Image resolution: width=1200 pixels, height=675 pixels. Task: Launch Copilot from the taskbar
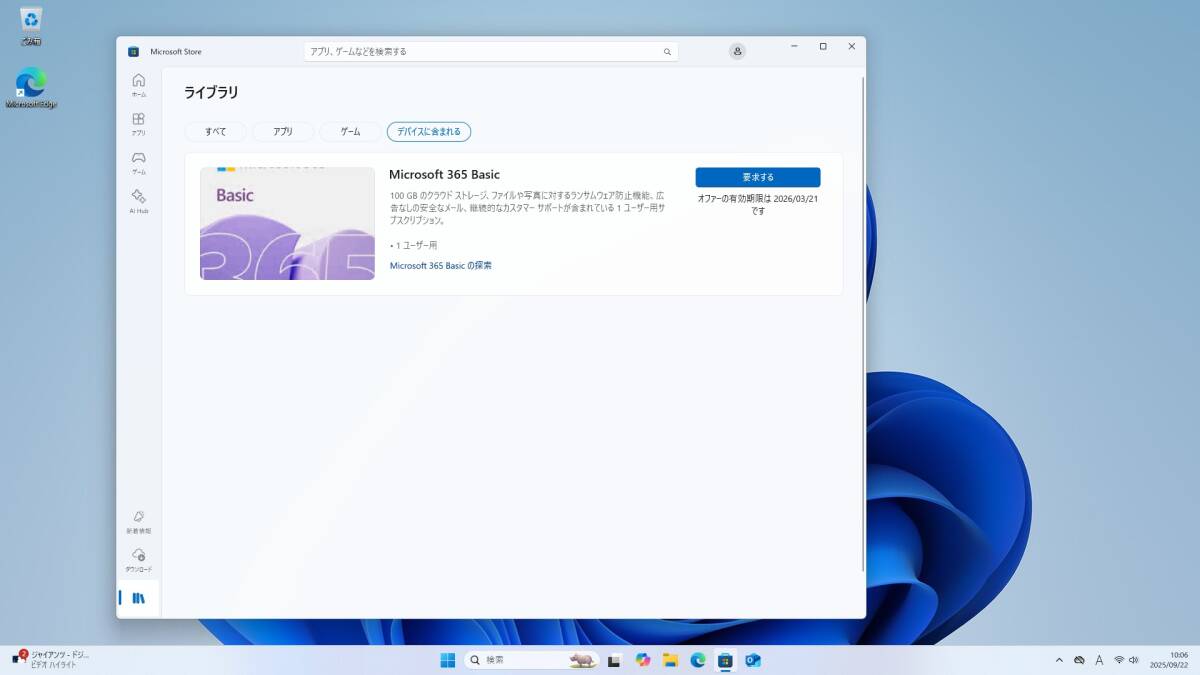pos(642,660)
